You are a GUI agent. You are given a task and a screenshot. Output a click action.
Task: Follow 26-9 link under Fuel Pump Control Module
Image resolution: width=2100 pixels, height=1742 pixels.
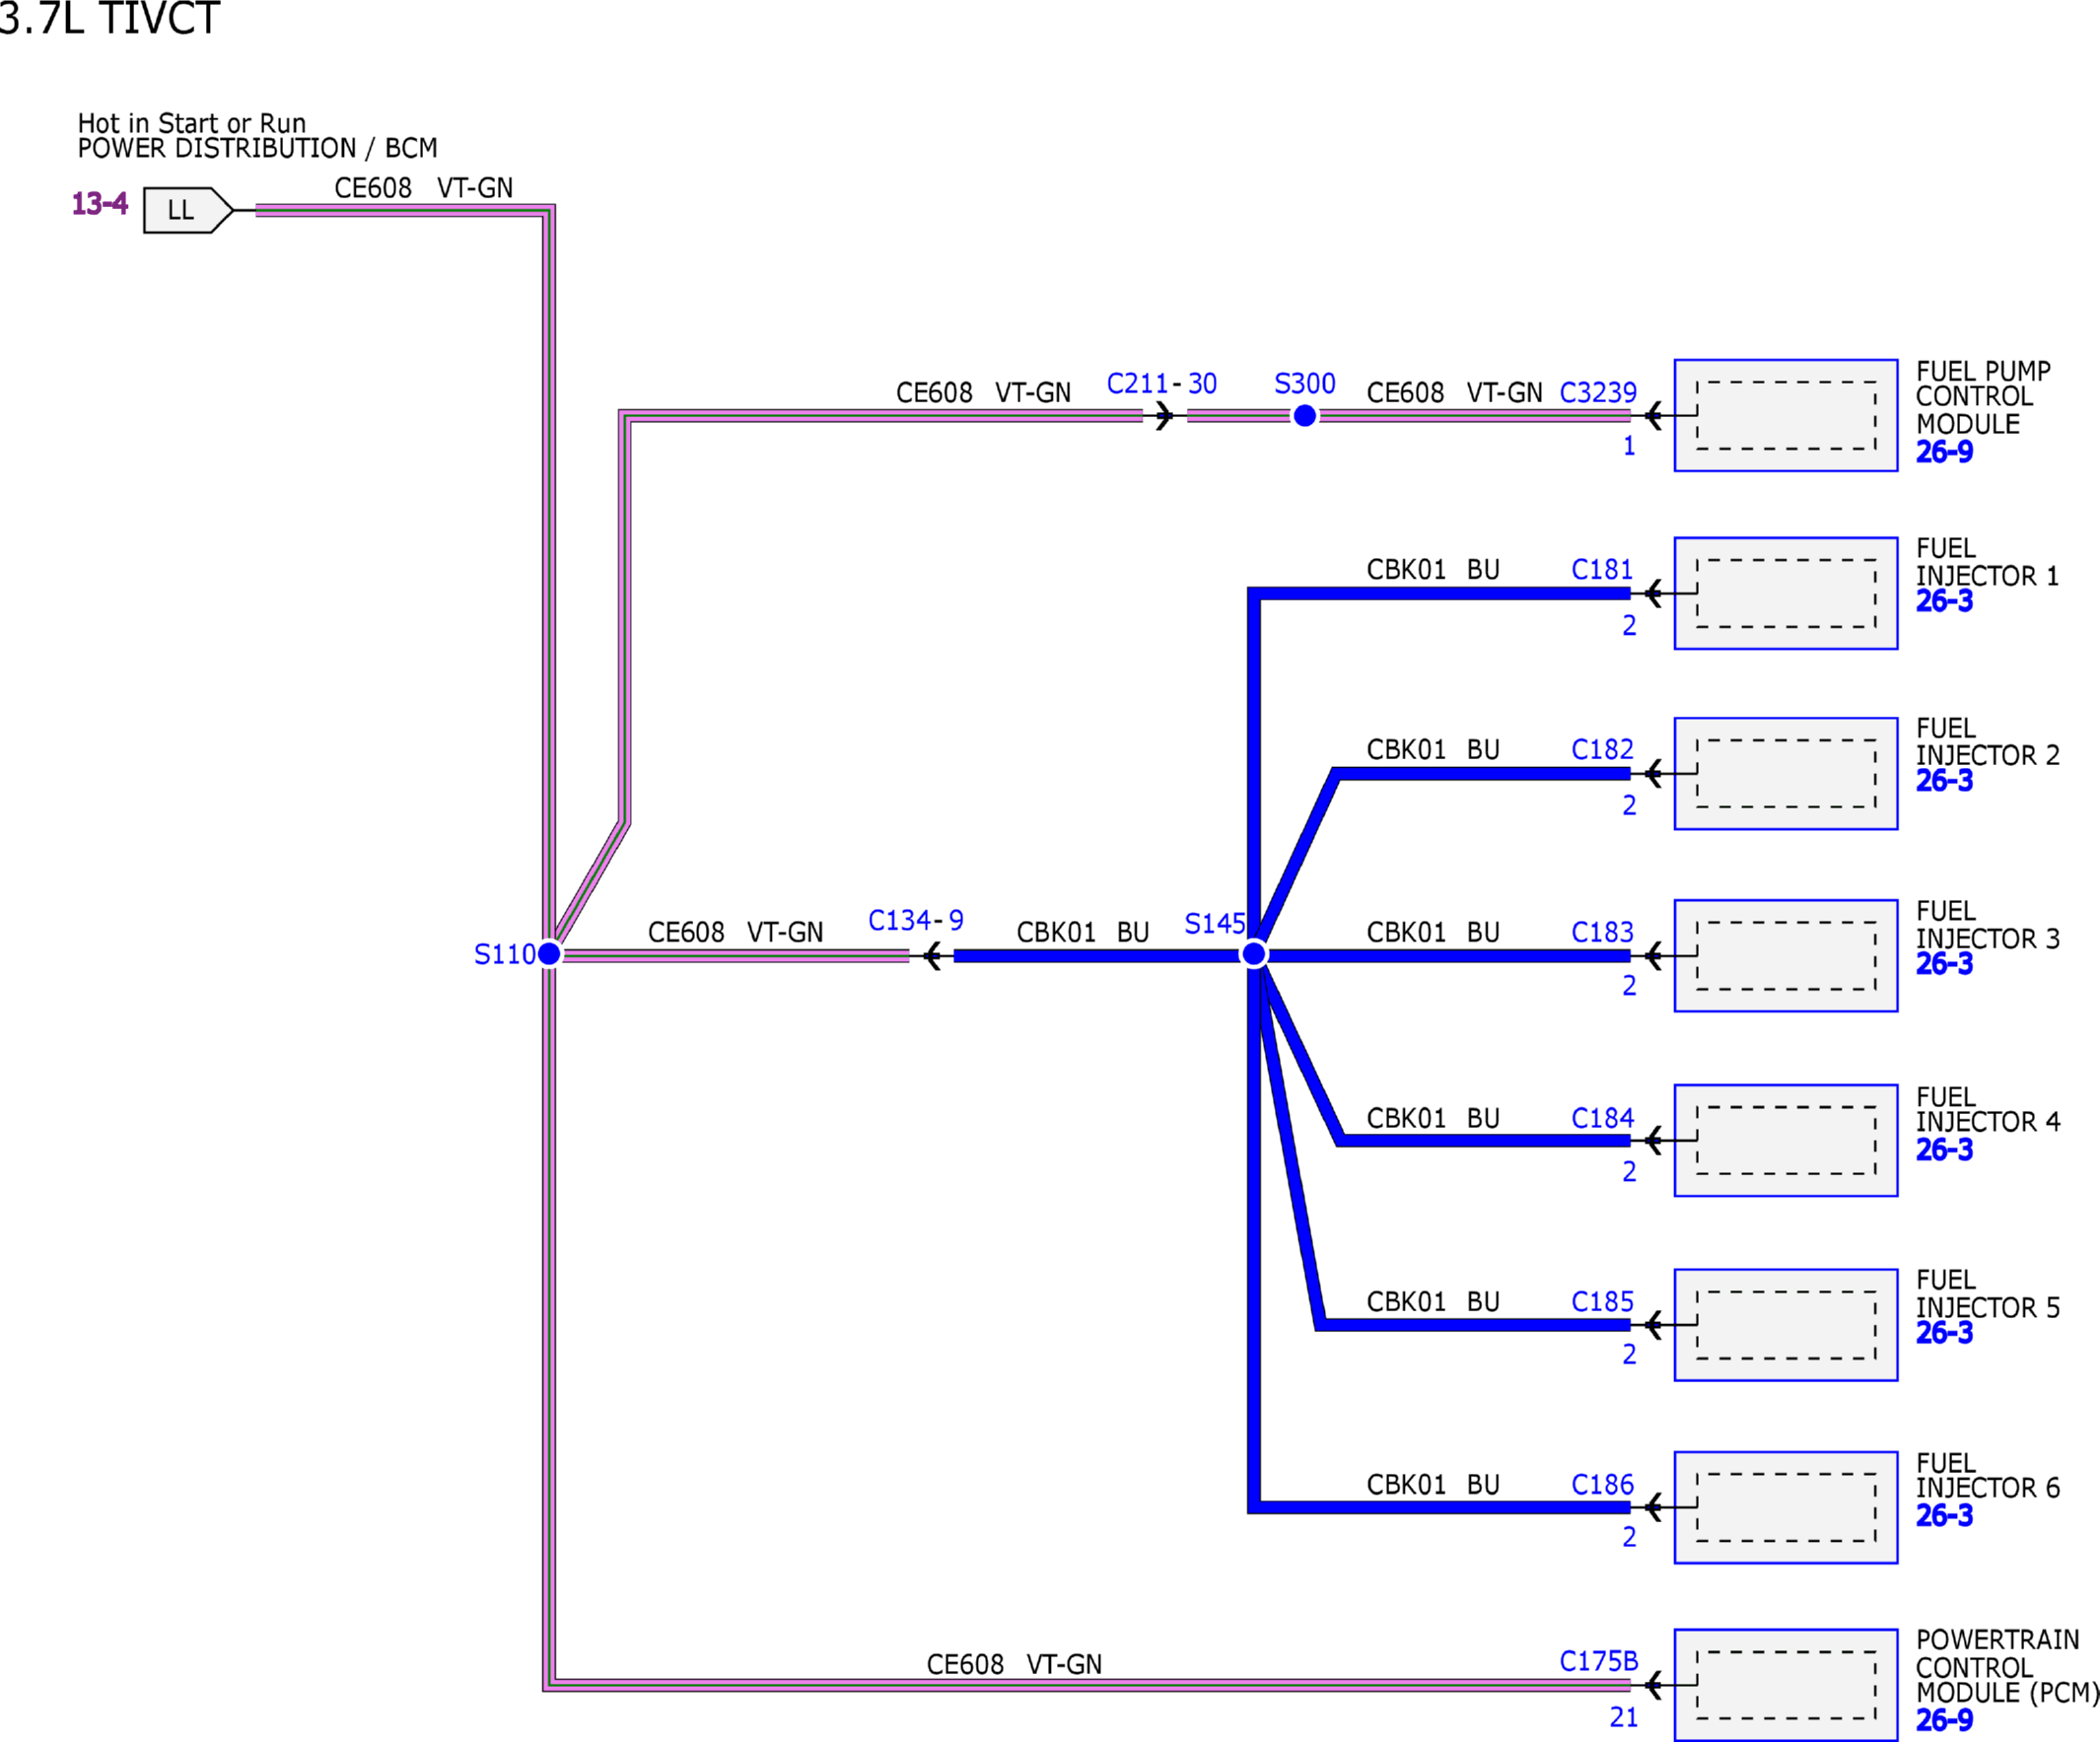click(1944, 452)
